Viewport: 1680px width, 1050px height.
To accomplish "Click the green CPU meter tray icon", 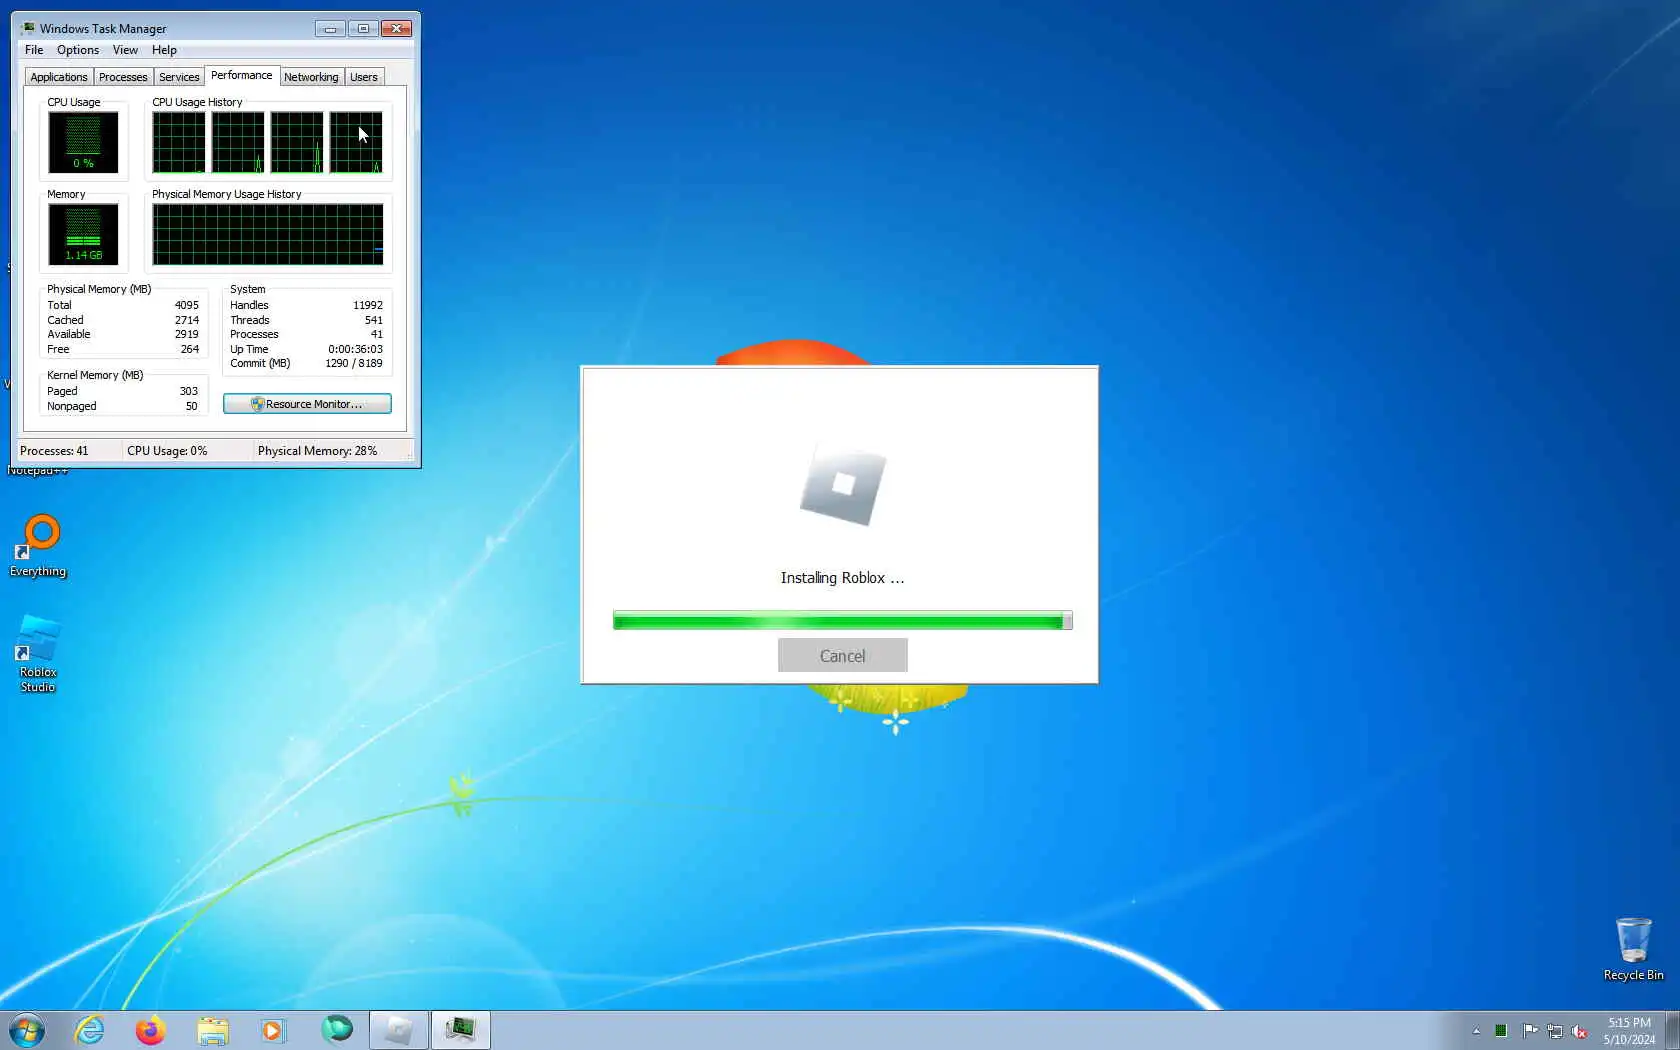I will (1501, 1031).
